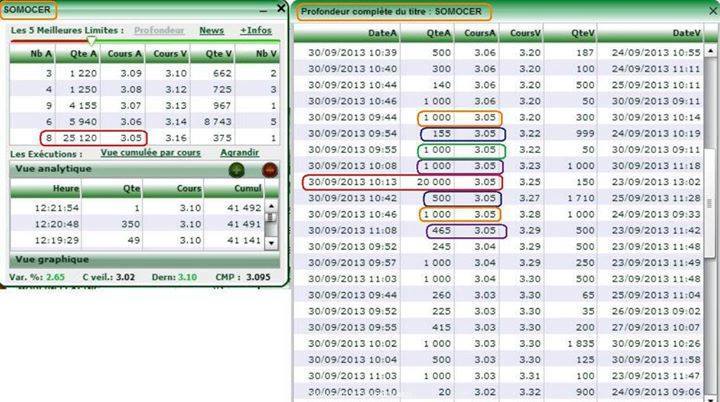Sort by the QteA column header
This screenshot has height=402, width=720.
tap(427, 33)
